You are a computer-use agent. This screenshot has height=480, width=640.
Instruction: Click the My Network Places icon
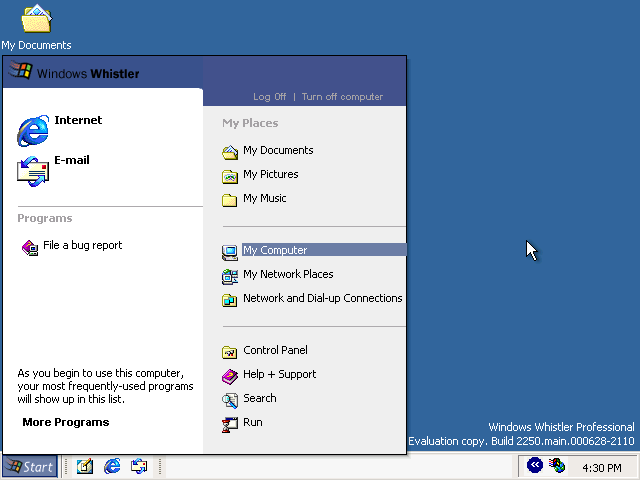[x=230, y=276]
